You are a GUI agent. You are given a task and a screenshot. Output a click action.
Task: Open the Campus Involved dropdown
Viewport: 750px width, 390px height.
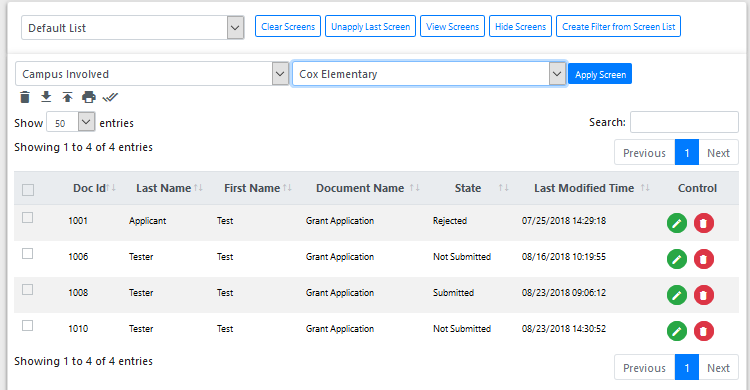click(x=152, y=74)
